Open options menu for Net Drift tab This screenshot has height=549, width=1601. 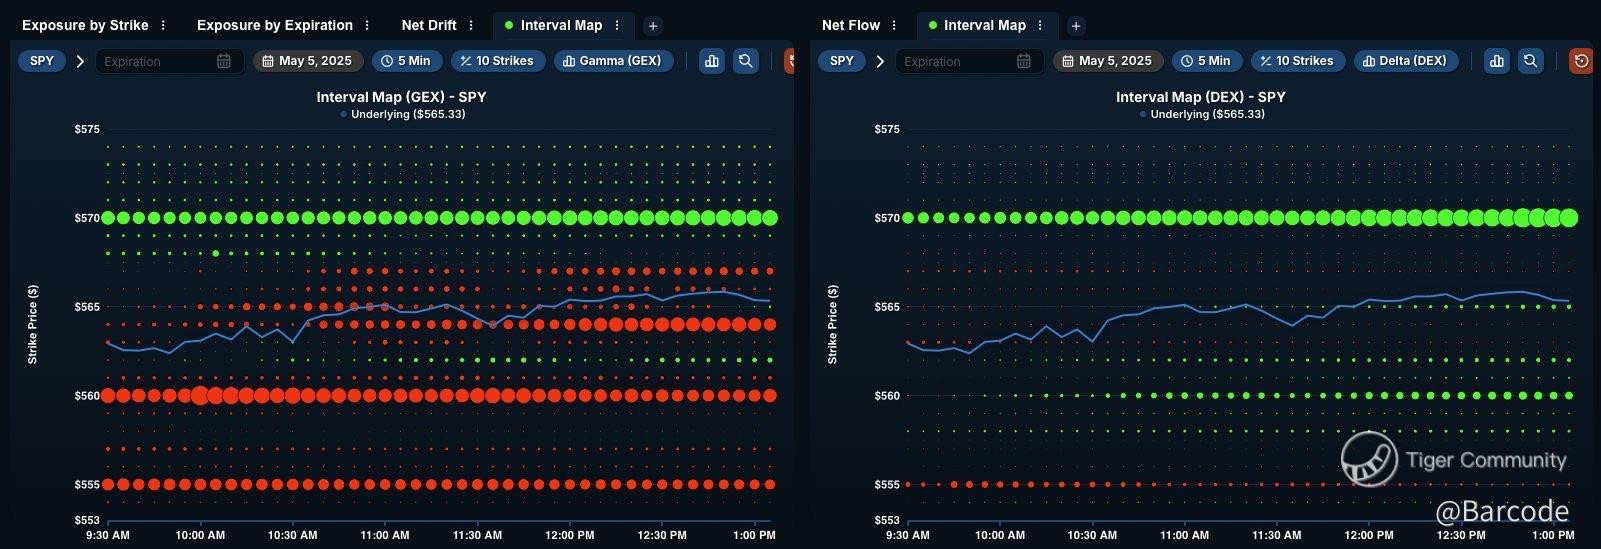(471, 26)
